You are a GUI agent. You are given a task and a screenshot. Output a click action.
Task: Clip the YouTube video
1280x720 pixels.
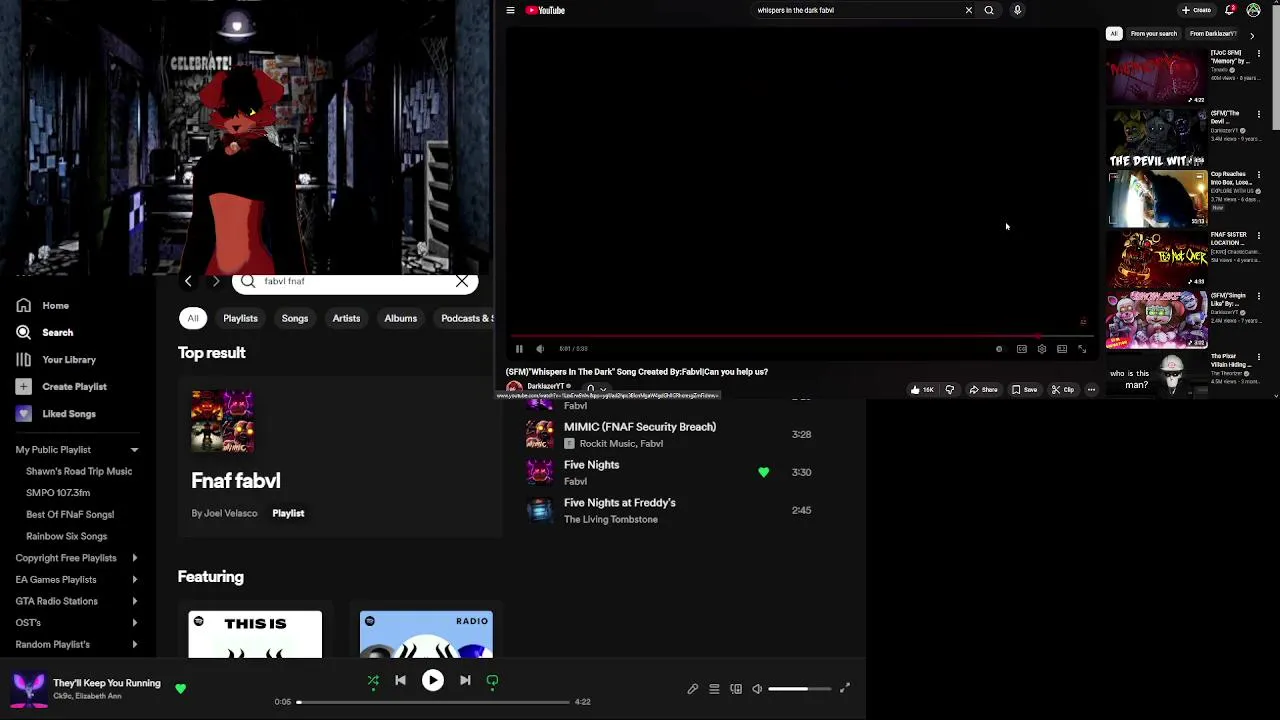click(1062, 390)
